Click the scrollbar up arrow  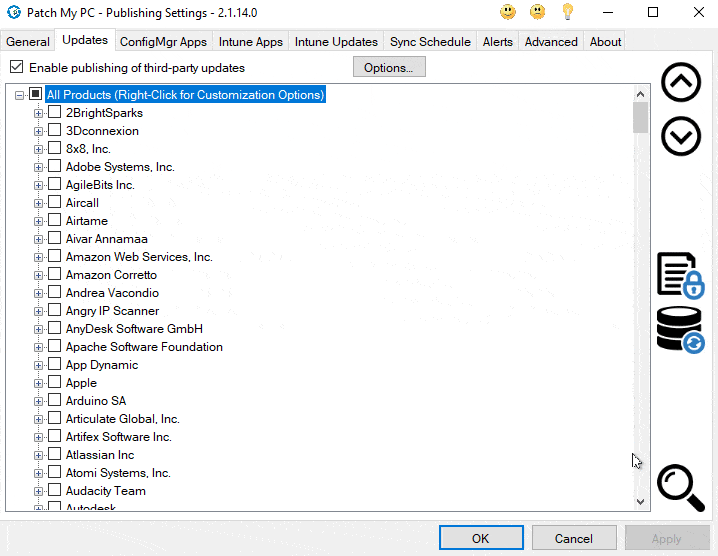pos(640,94)
